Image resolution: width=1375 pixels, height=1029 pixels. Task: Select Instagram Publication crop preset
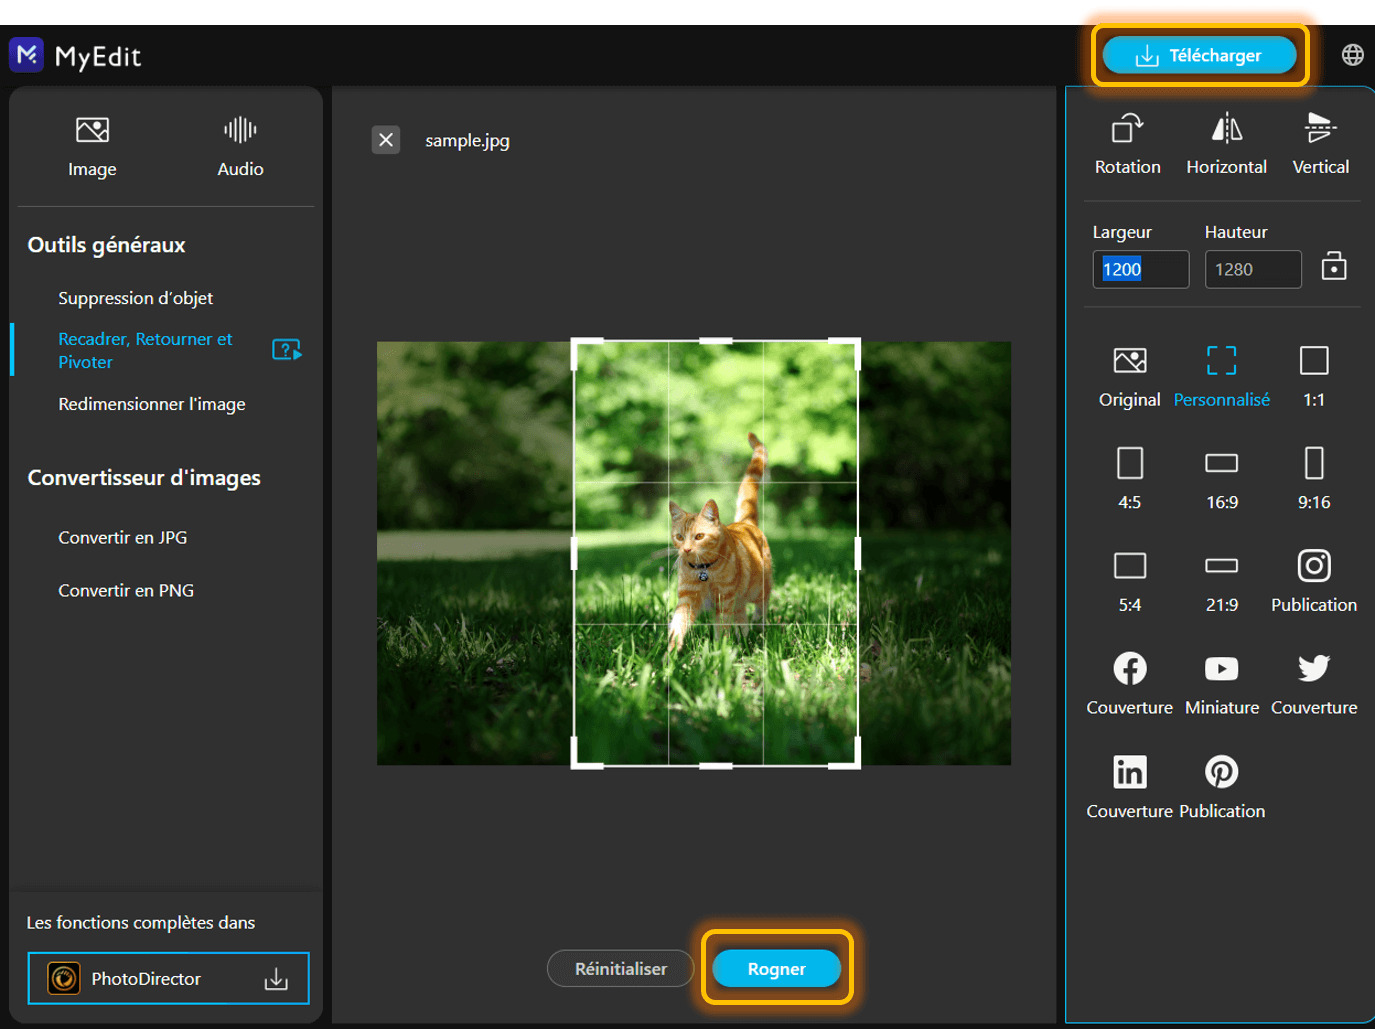(x=1313, y=567)
